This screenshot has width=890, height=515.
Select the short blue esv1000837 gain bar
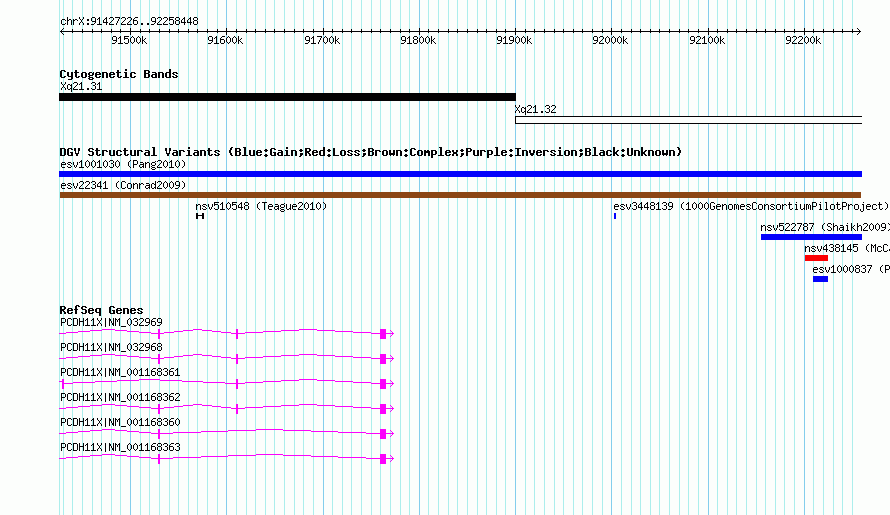coord(820,279)
